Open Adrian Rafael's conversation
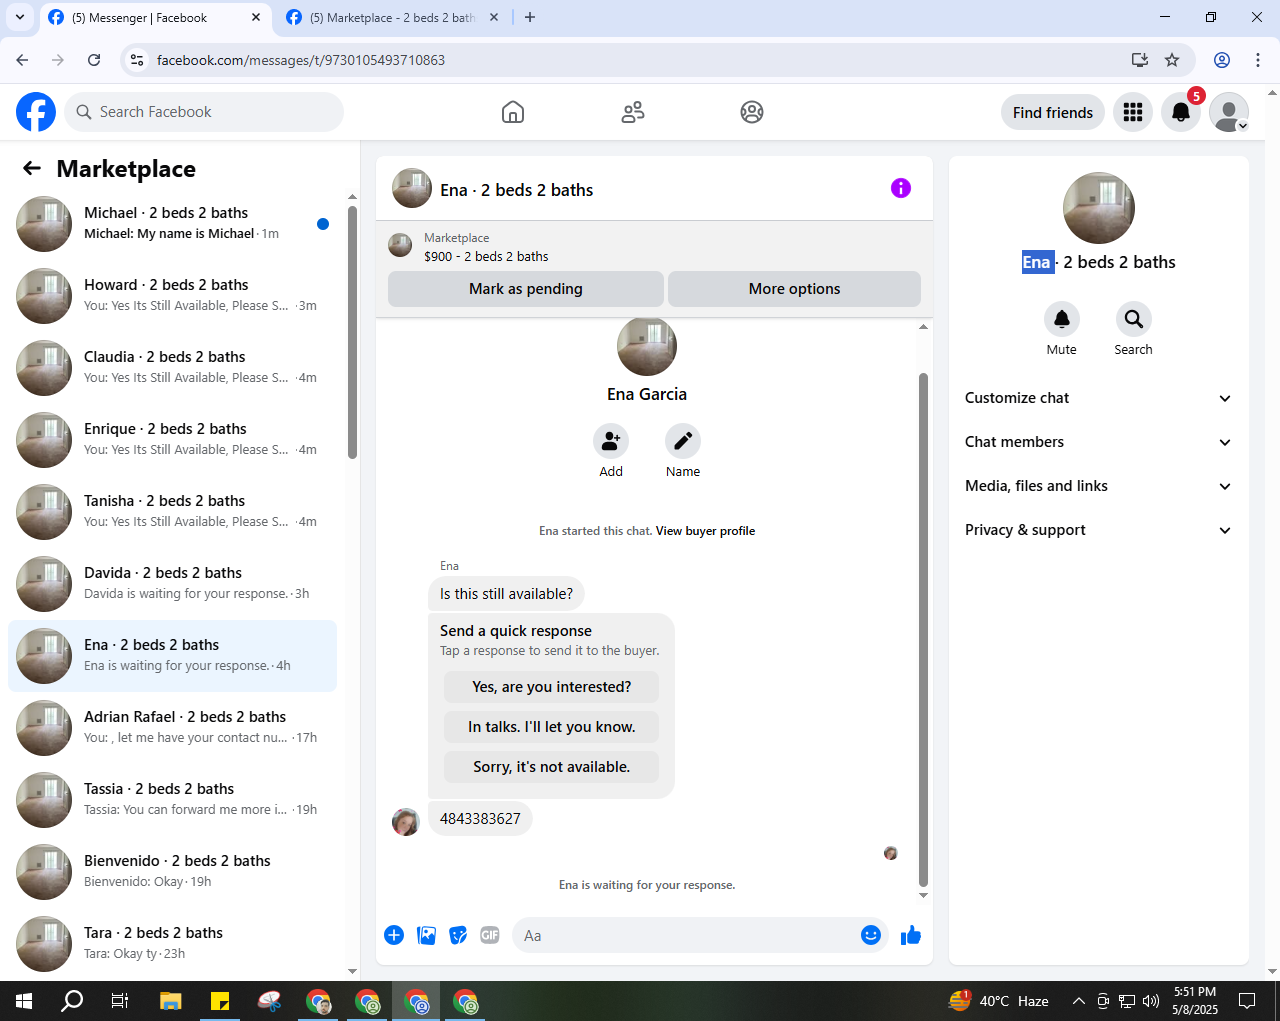The image size is (1280, 1021). click(172, 728)
